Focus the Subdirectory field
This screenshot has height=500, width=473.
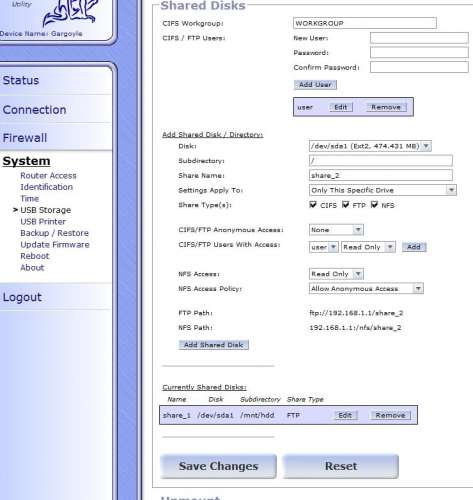(x=381, y=161)
